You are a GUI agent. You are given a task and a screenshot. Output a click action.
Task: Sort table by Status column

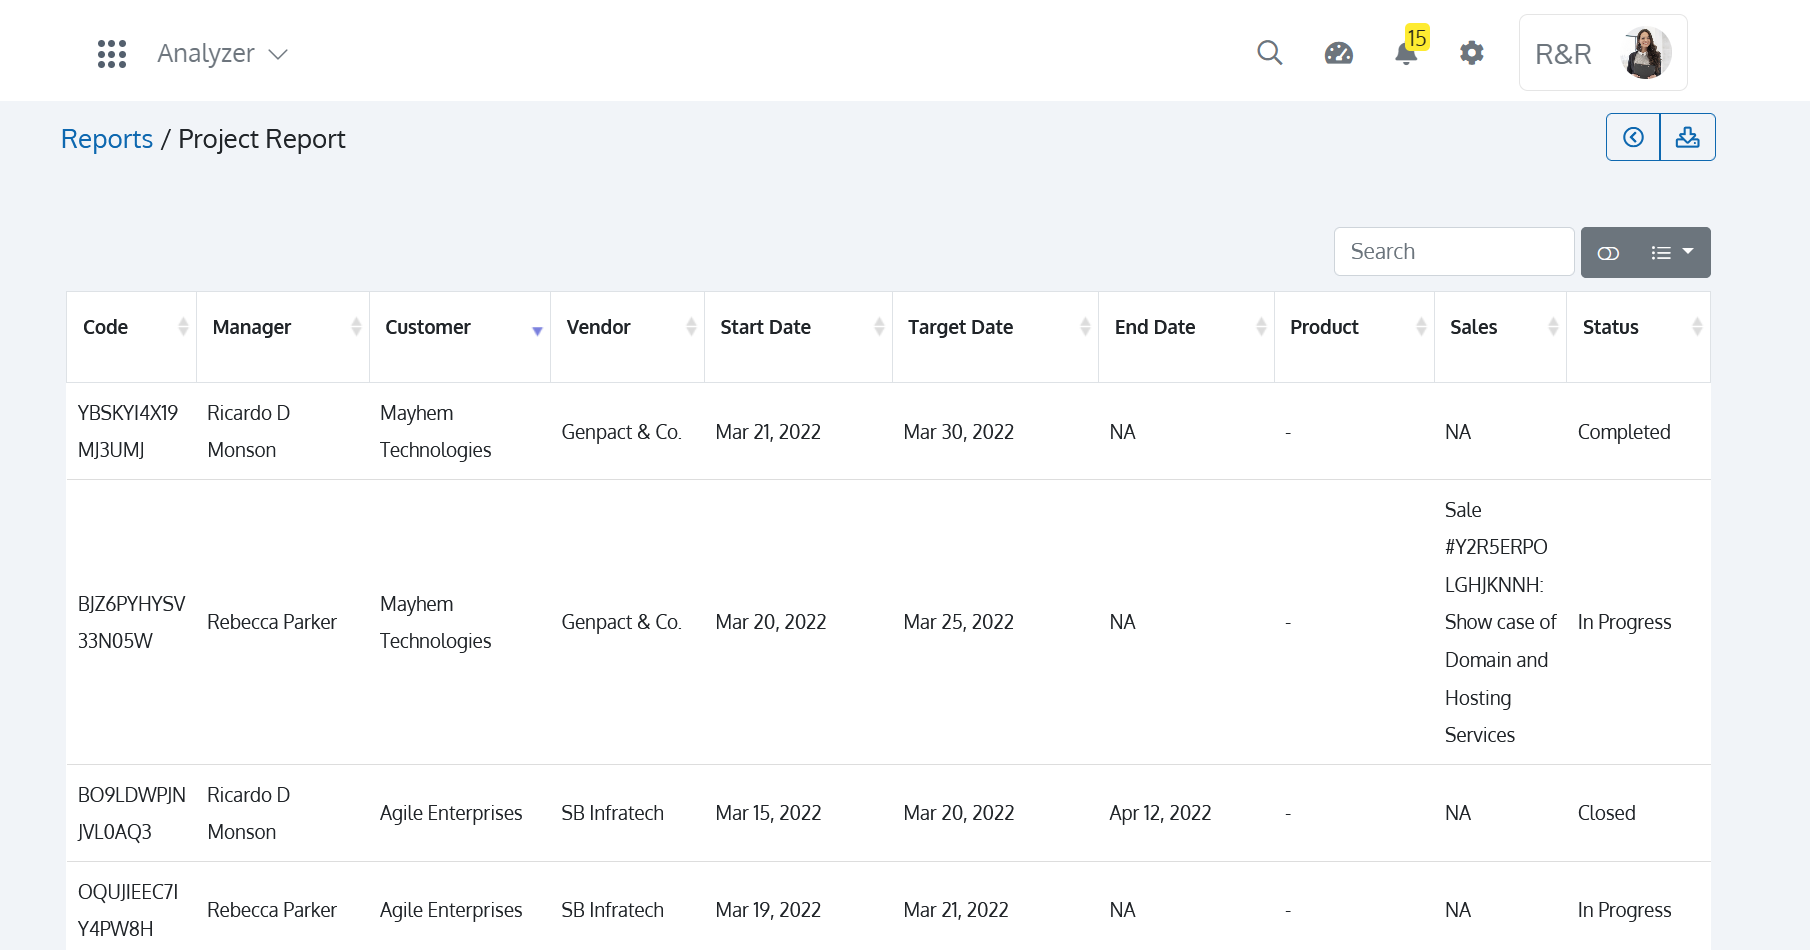point(1639,337)
